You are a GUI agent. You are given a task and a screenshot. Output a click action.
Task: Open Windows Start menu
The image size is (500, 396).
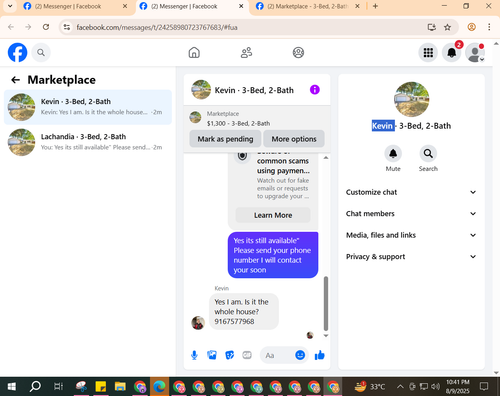pyautogui.click(x=12, y=386)
